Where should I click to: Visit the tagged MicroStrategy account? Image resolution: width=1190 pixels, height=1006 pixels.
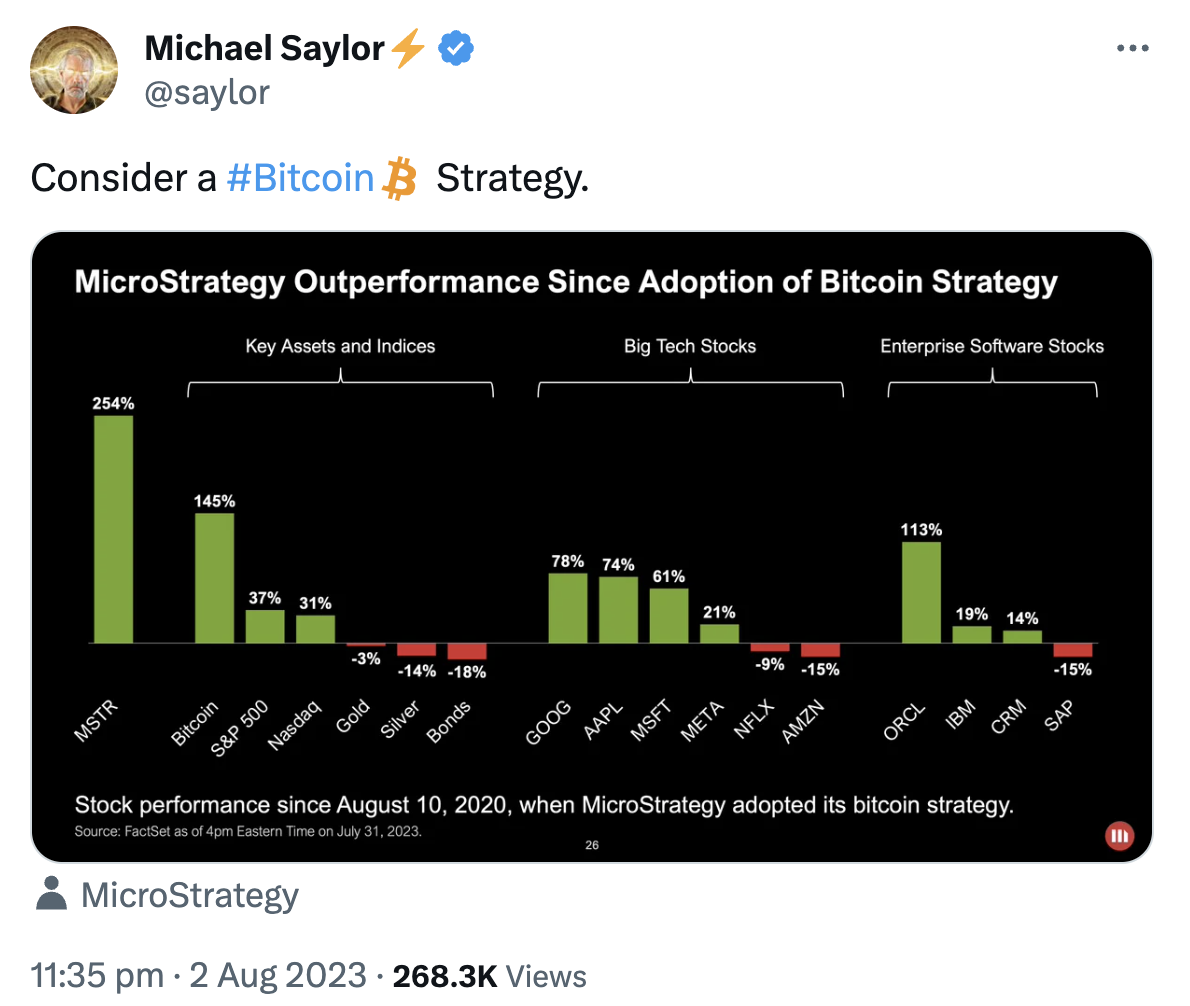(x=190, y=894)
